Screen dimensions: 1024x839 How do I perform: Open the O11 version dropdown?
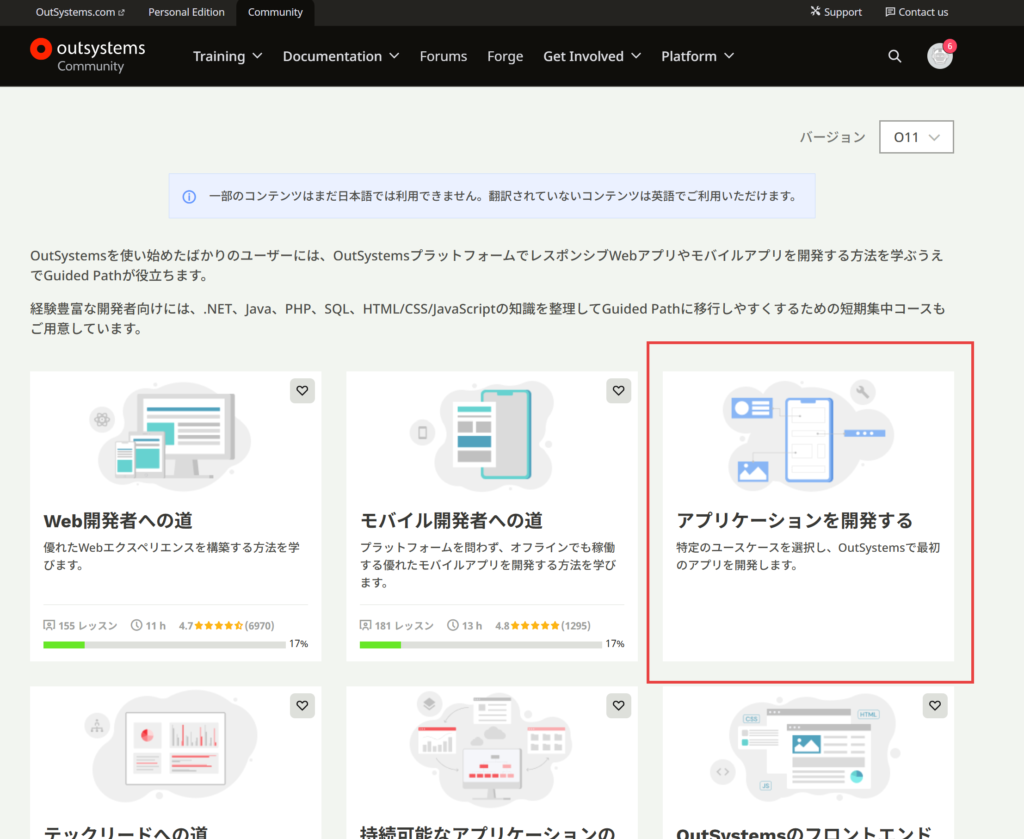[916, 137]
